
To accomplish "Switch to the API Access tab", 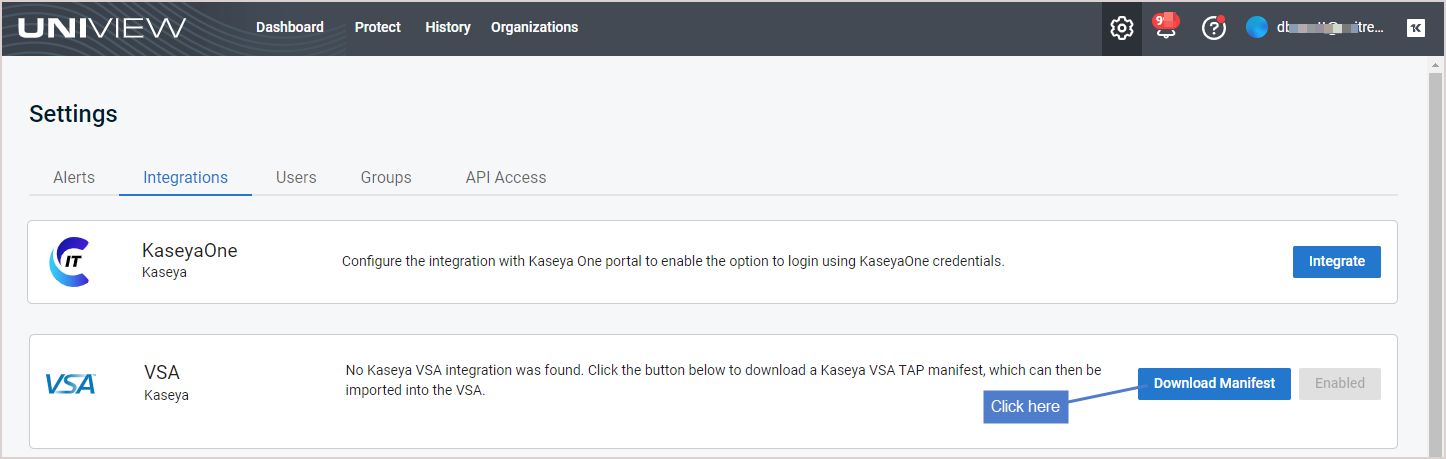I will click(x=506, y=177).
